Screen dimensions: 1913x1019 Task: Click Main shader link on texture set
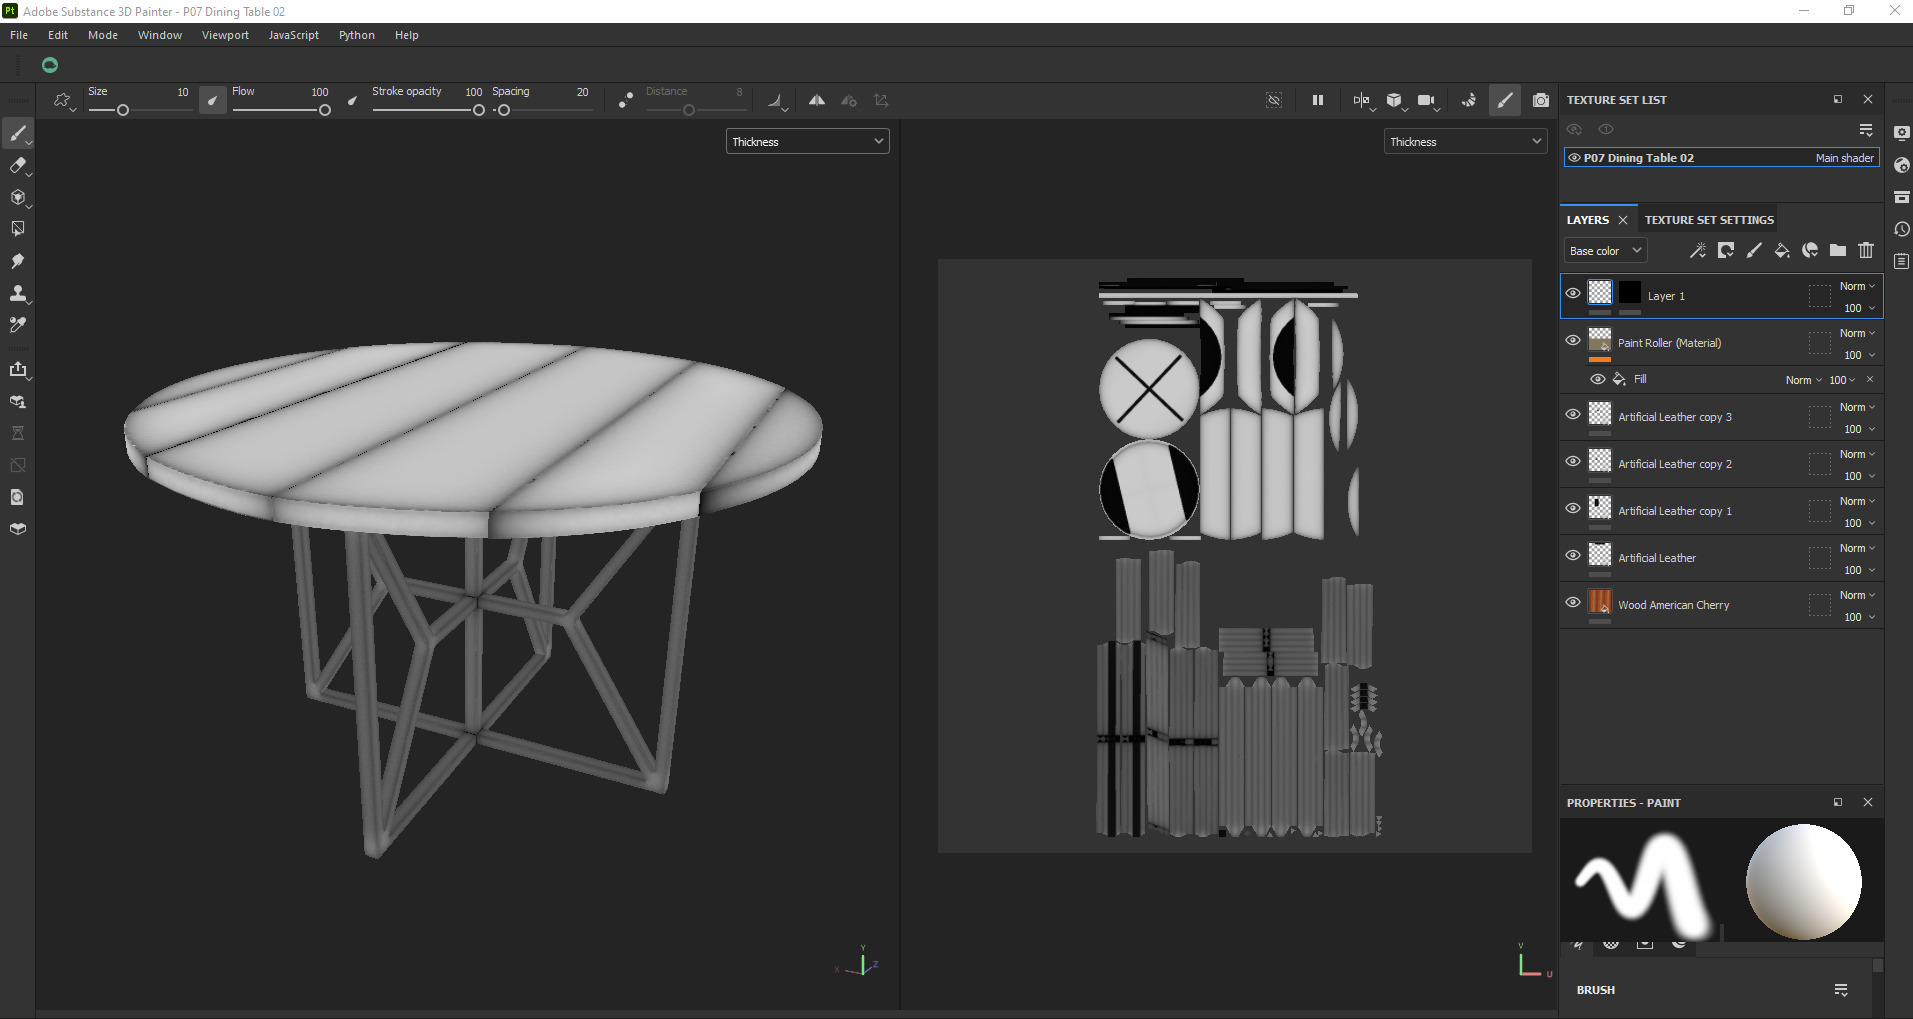(1844, 158)
